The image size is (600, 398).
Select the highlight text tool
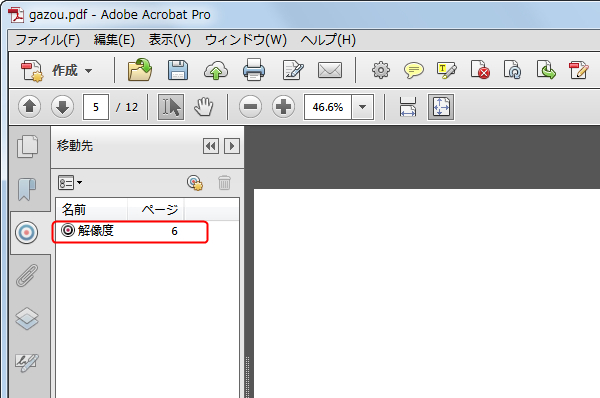click(447, 70)
